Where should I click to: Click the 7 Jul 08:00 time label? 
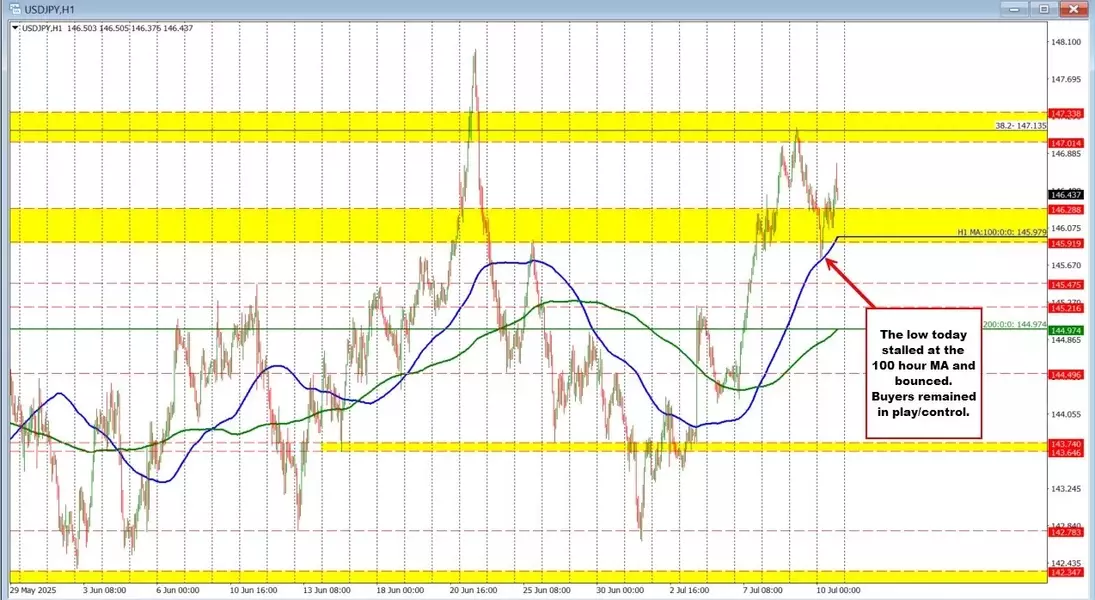click(x=763, y=590)
